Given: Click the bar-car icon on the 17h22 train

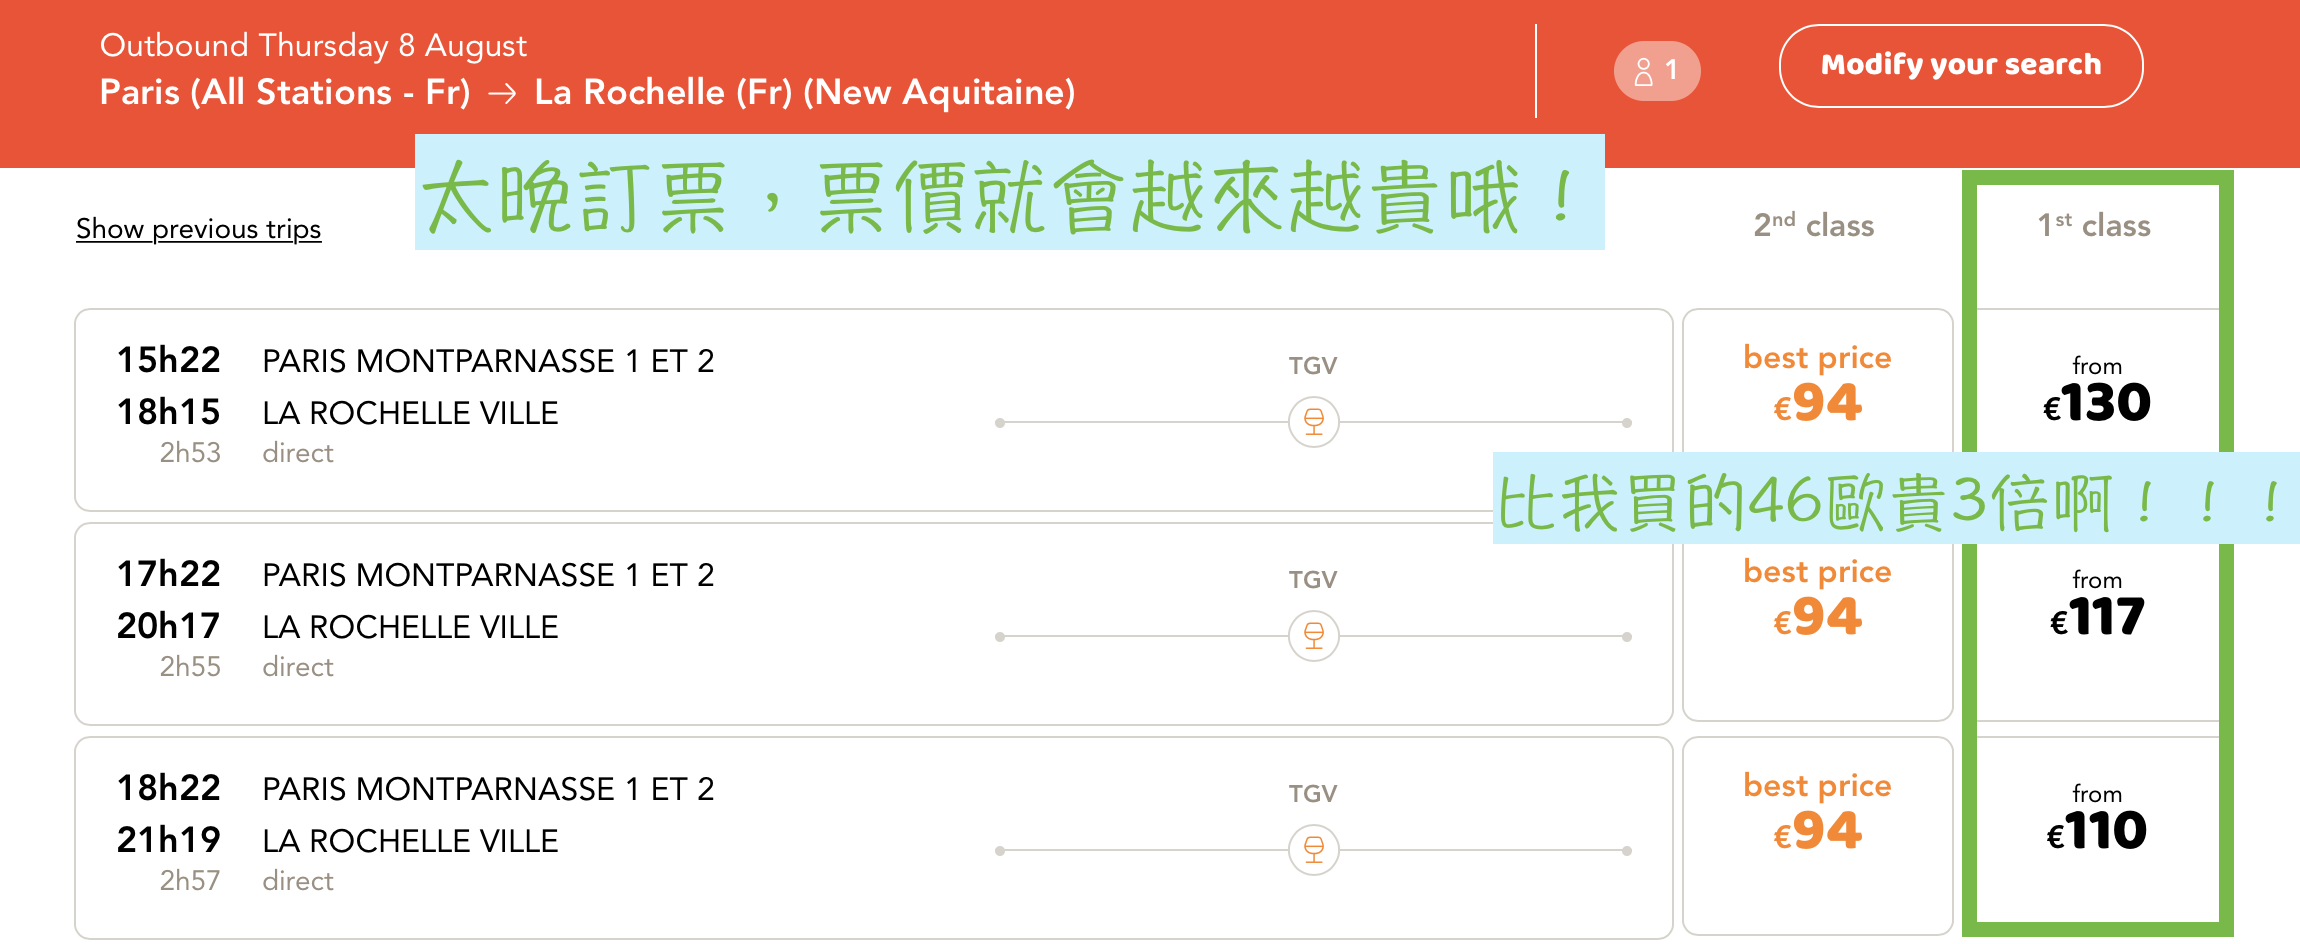Looking at the screenshot, I should coord(1313,636).
